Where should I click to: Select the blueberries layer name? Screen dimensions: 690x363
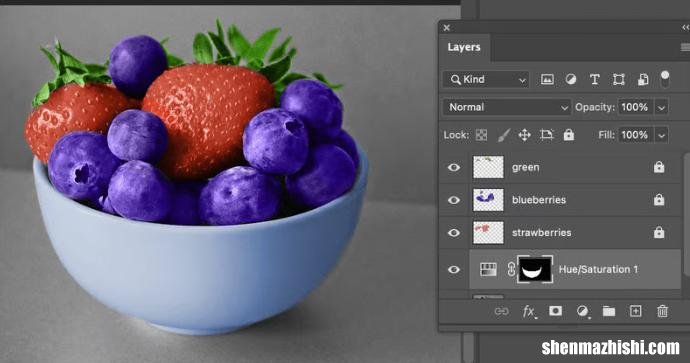[539, 200]
